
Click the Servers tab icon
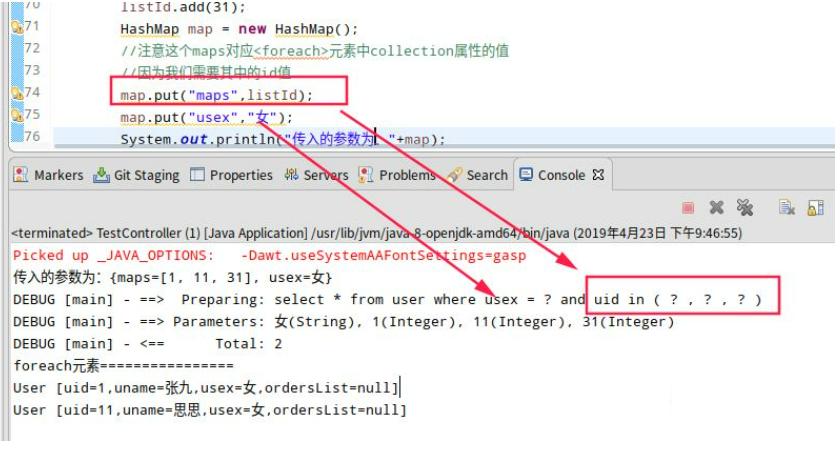click(x=291, y=175)
